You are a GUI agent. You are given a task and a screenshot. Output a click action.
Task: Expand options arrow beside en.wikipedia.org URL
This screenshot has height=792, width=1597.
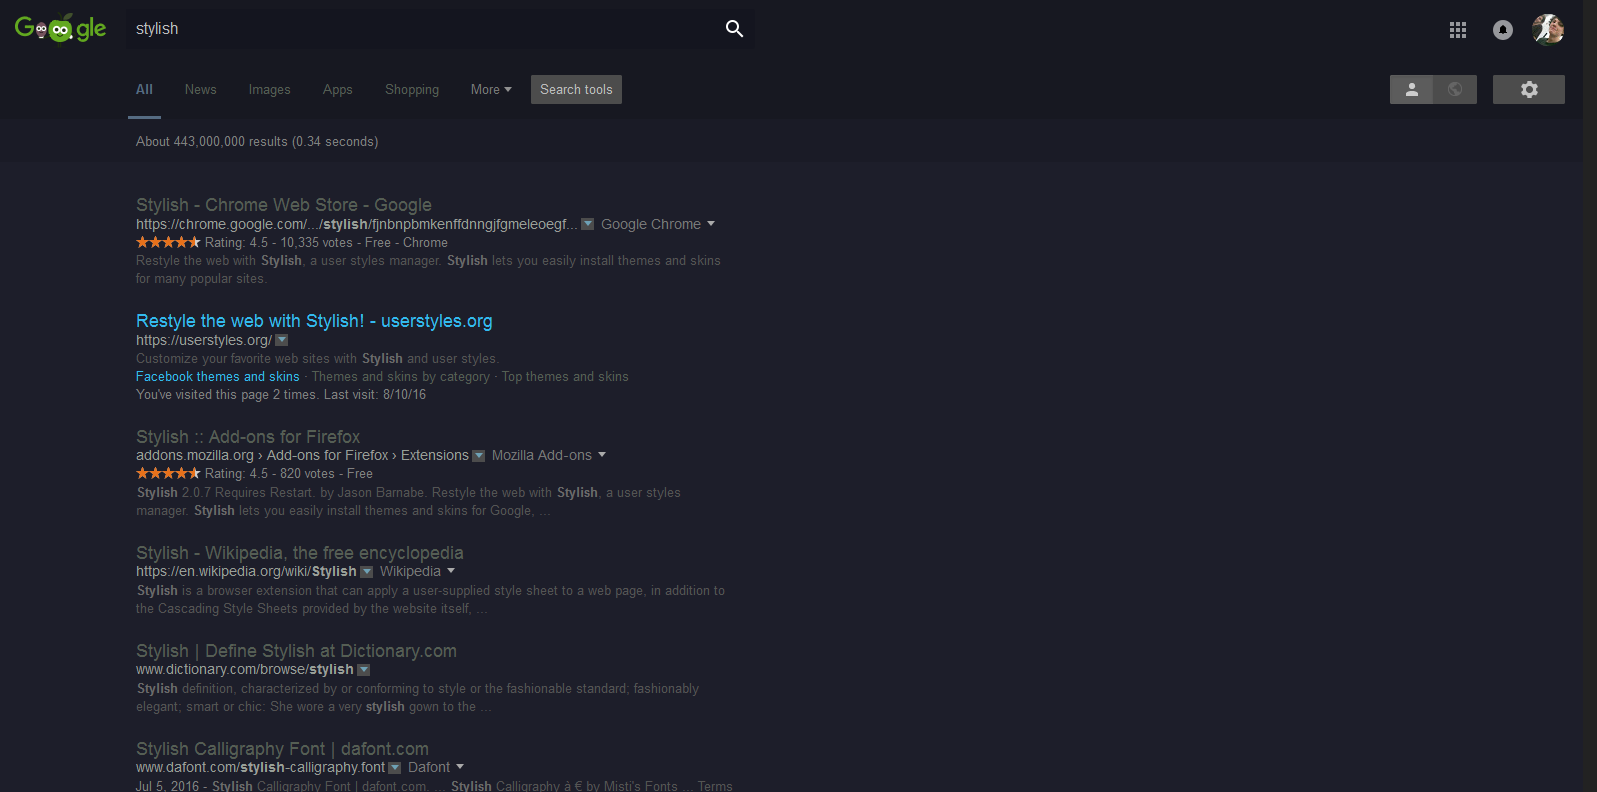tap(367, 572)
